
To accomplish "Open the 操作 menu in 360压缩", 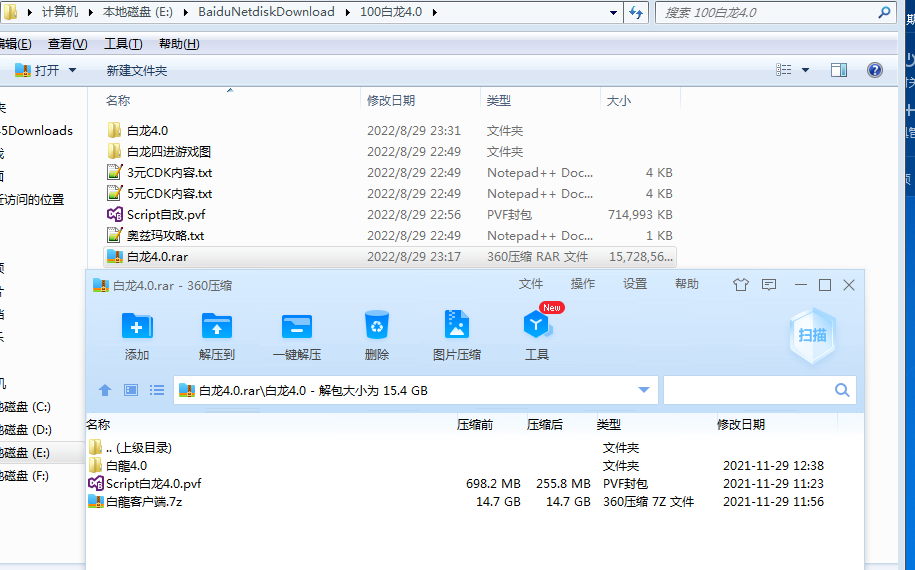I will tap(582, 284).
